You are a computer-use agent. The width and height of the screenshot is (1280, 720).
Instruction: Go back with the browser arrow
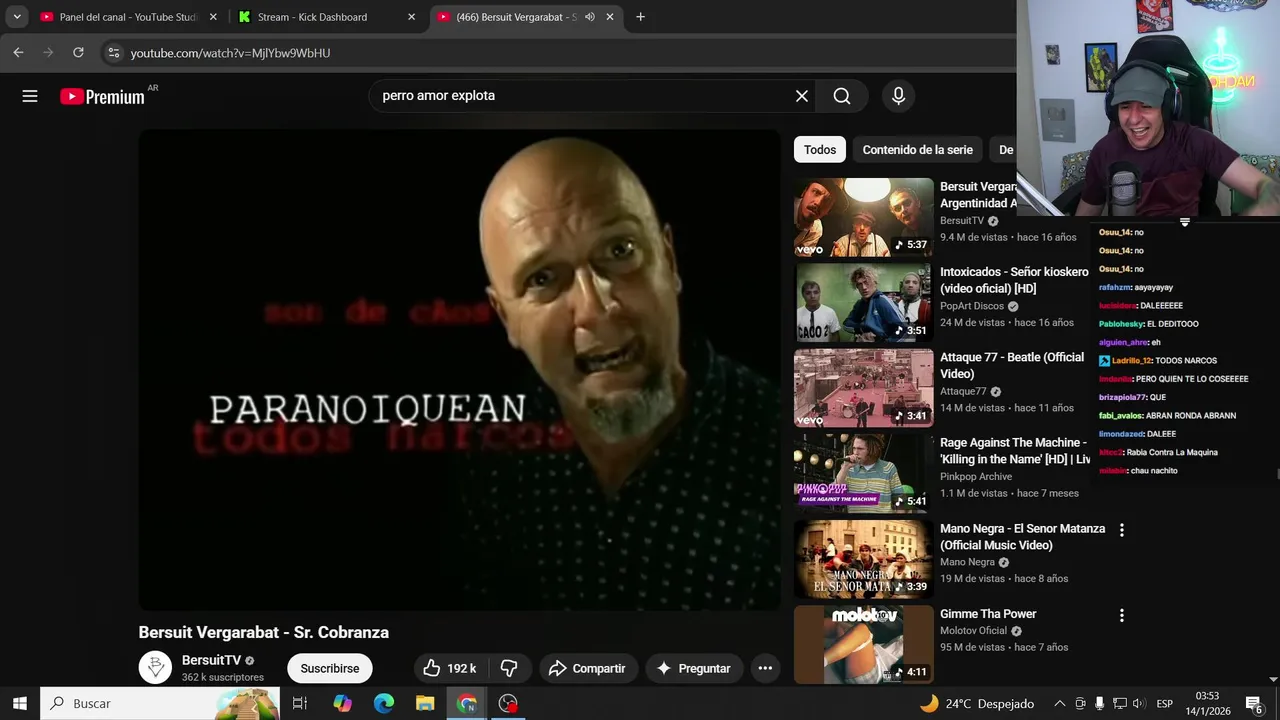(x=18, y=52)
